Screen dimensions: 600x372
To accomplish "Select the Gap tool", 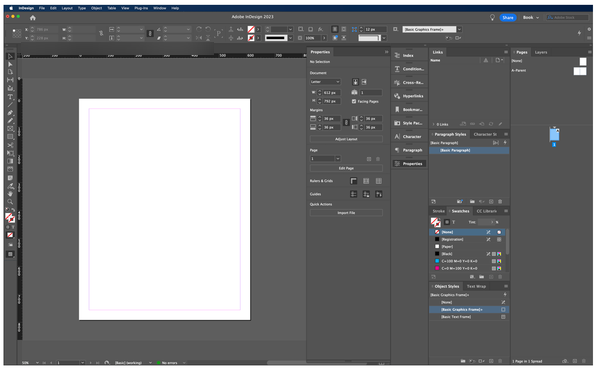I will pos(10,80).
